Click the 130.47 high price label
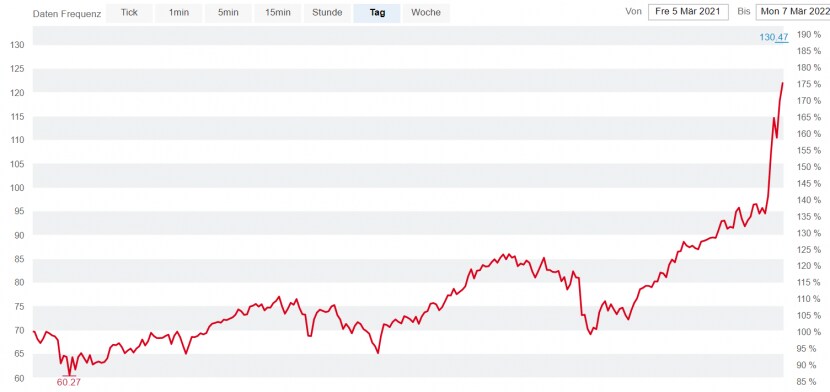The height and width of the screenshot is (392, 830). pyautogui.click(x=774, y=37)
